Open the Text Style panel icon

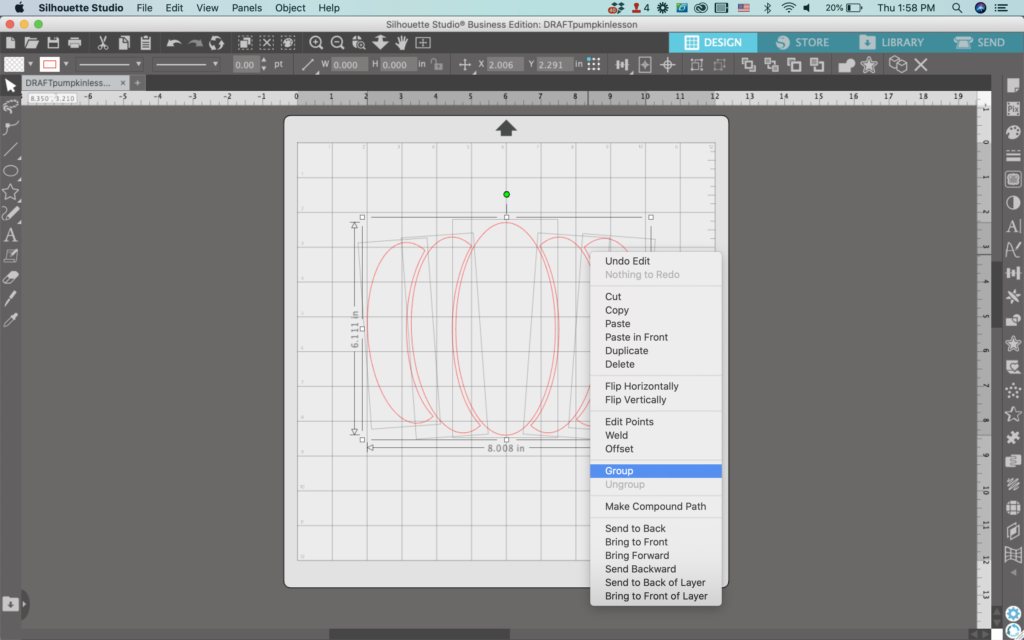(x=1013, y=226)
